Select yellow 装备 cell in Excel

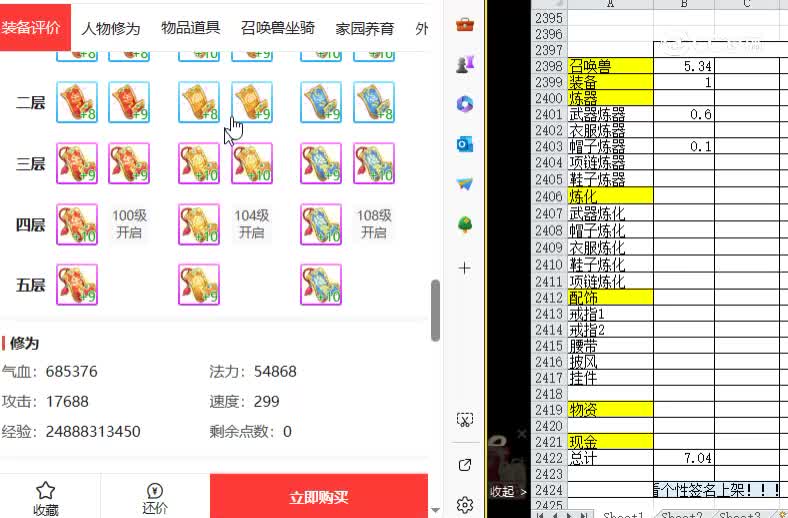pos(611,82)
